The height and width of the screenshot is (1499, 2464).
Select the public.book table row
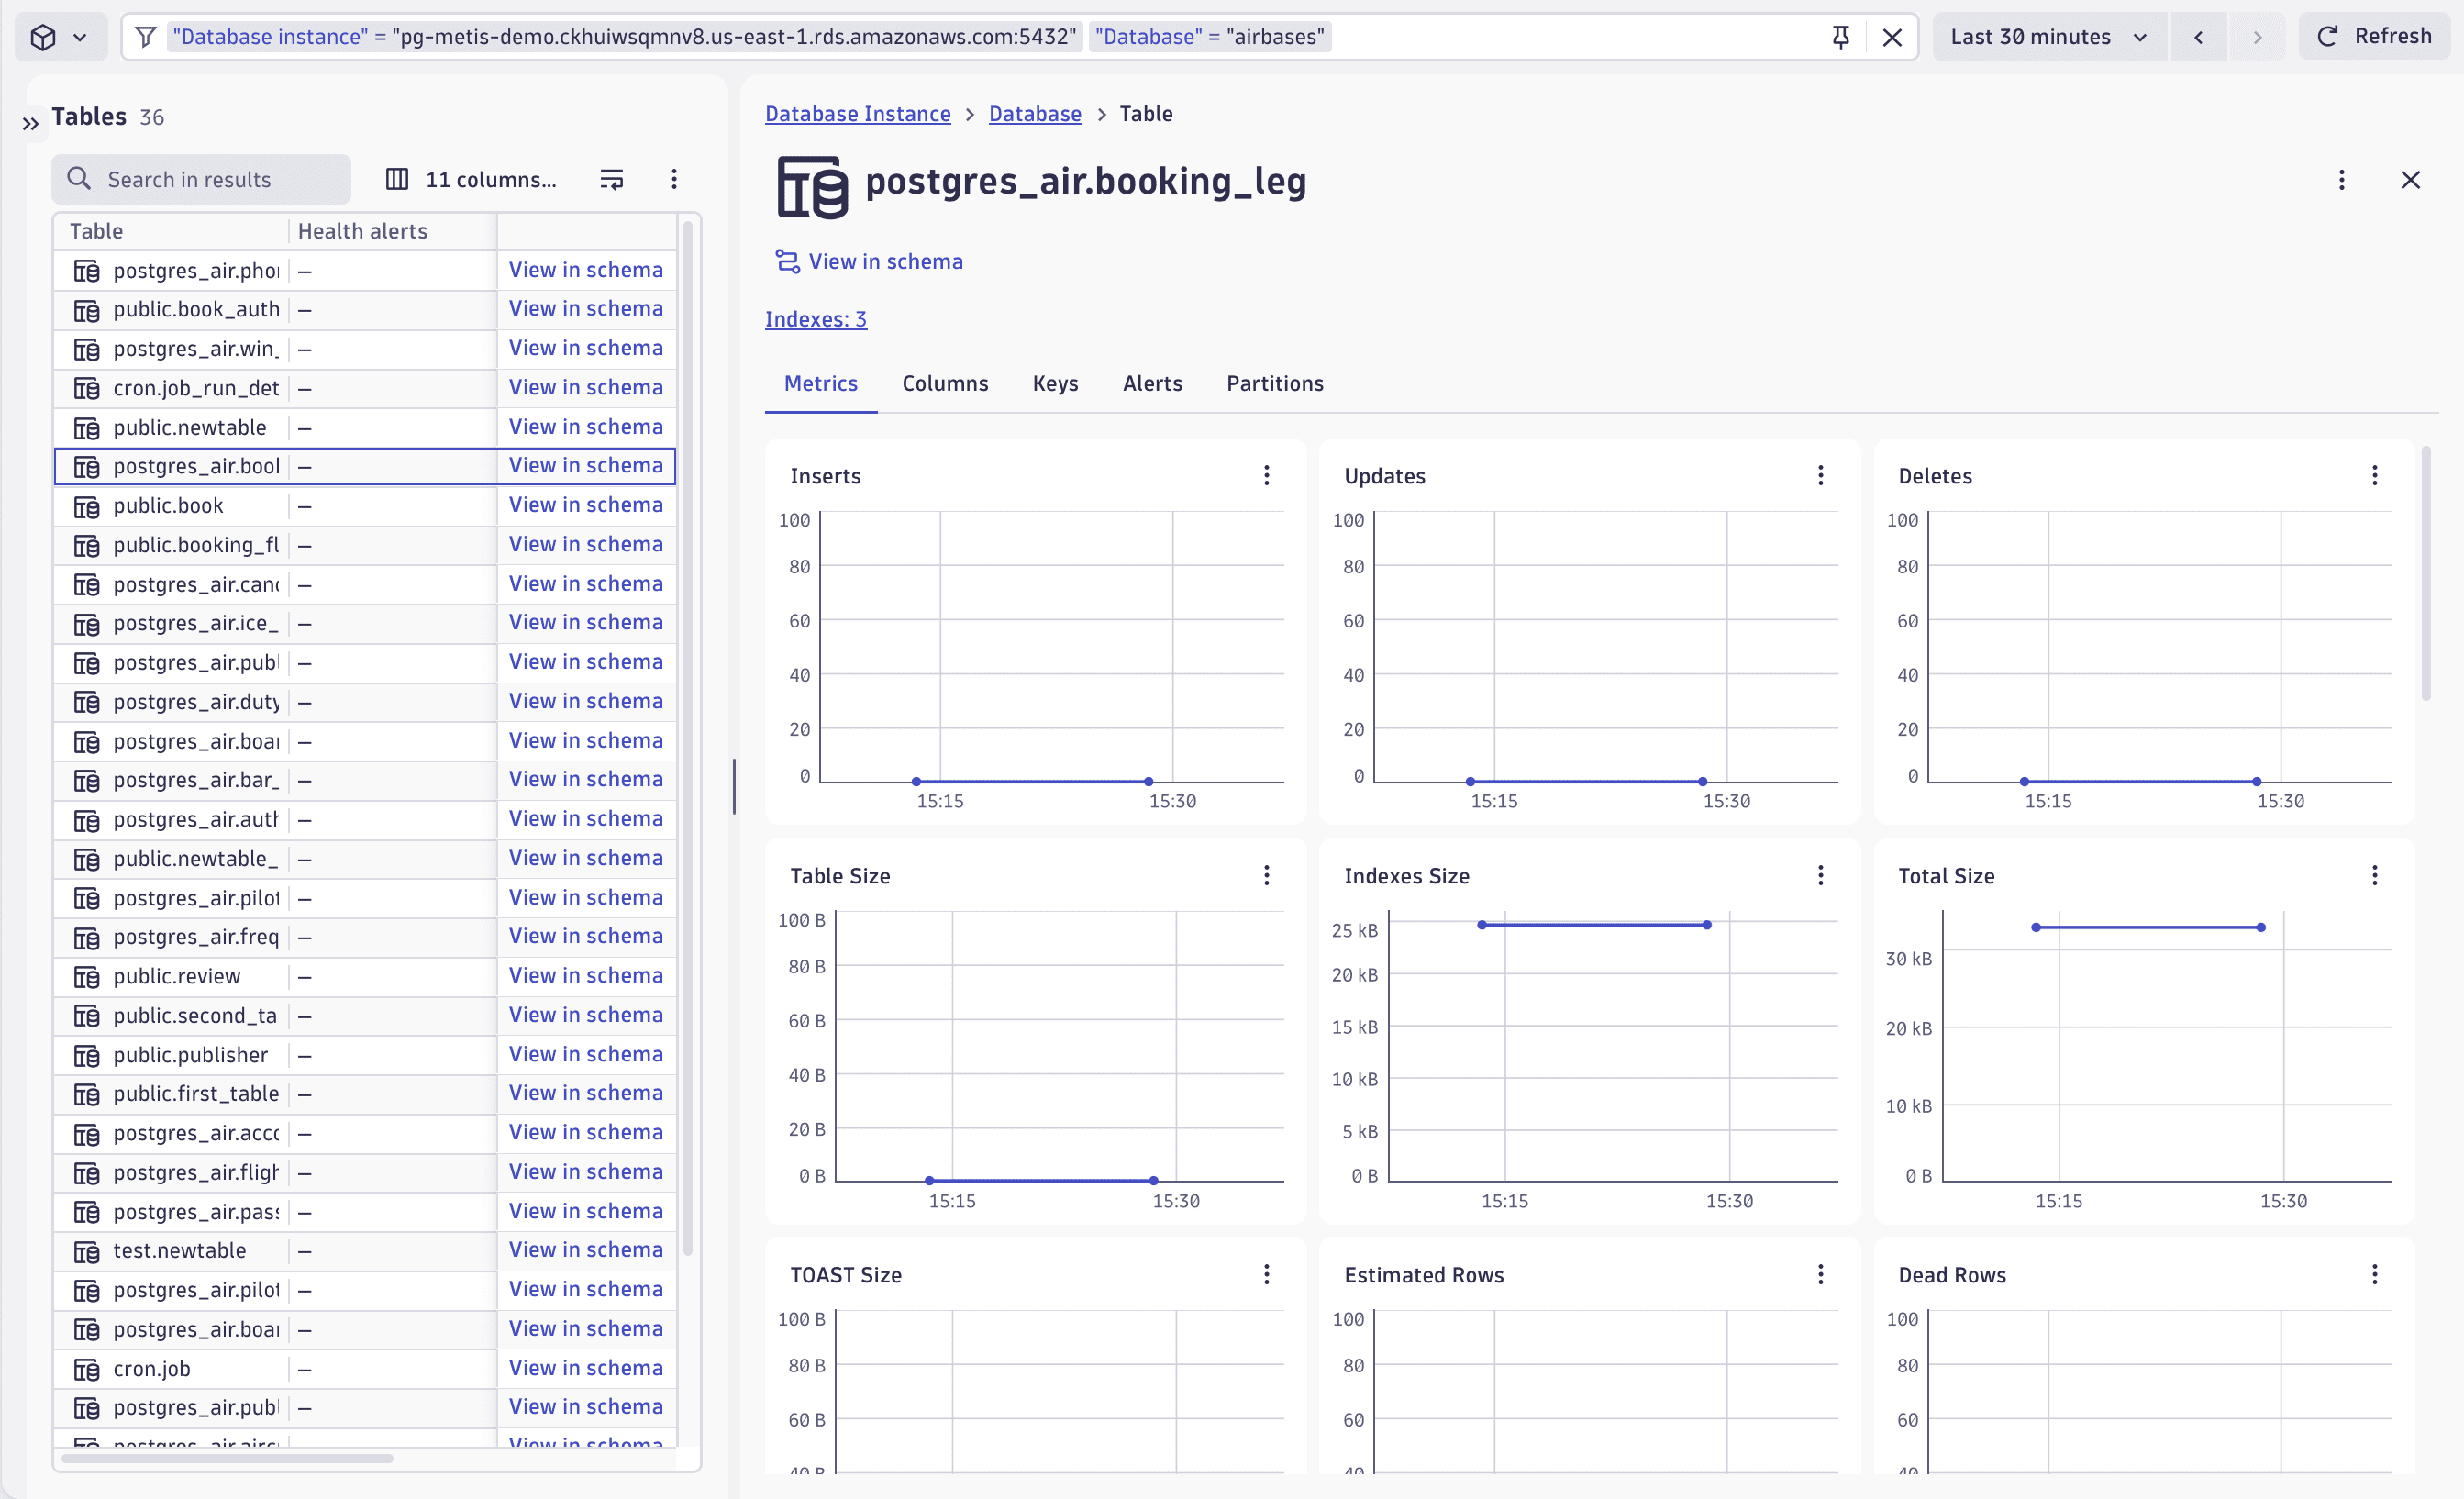coord(365,506)
